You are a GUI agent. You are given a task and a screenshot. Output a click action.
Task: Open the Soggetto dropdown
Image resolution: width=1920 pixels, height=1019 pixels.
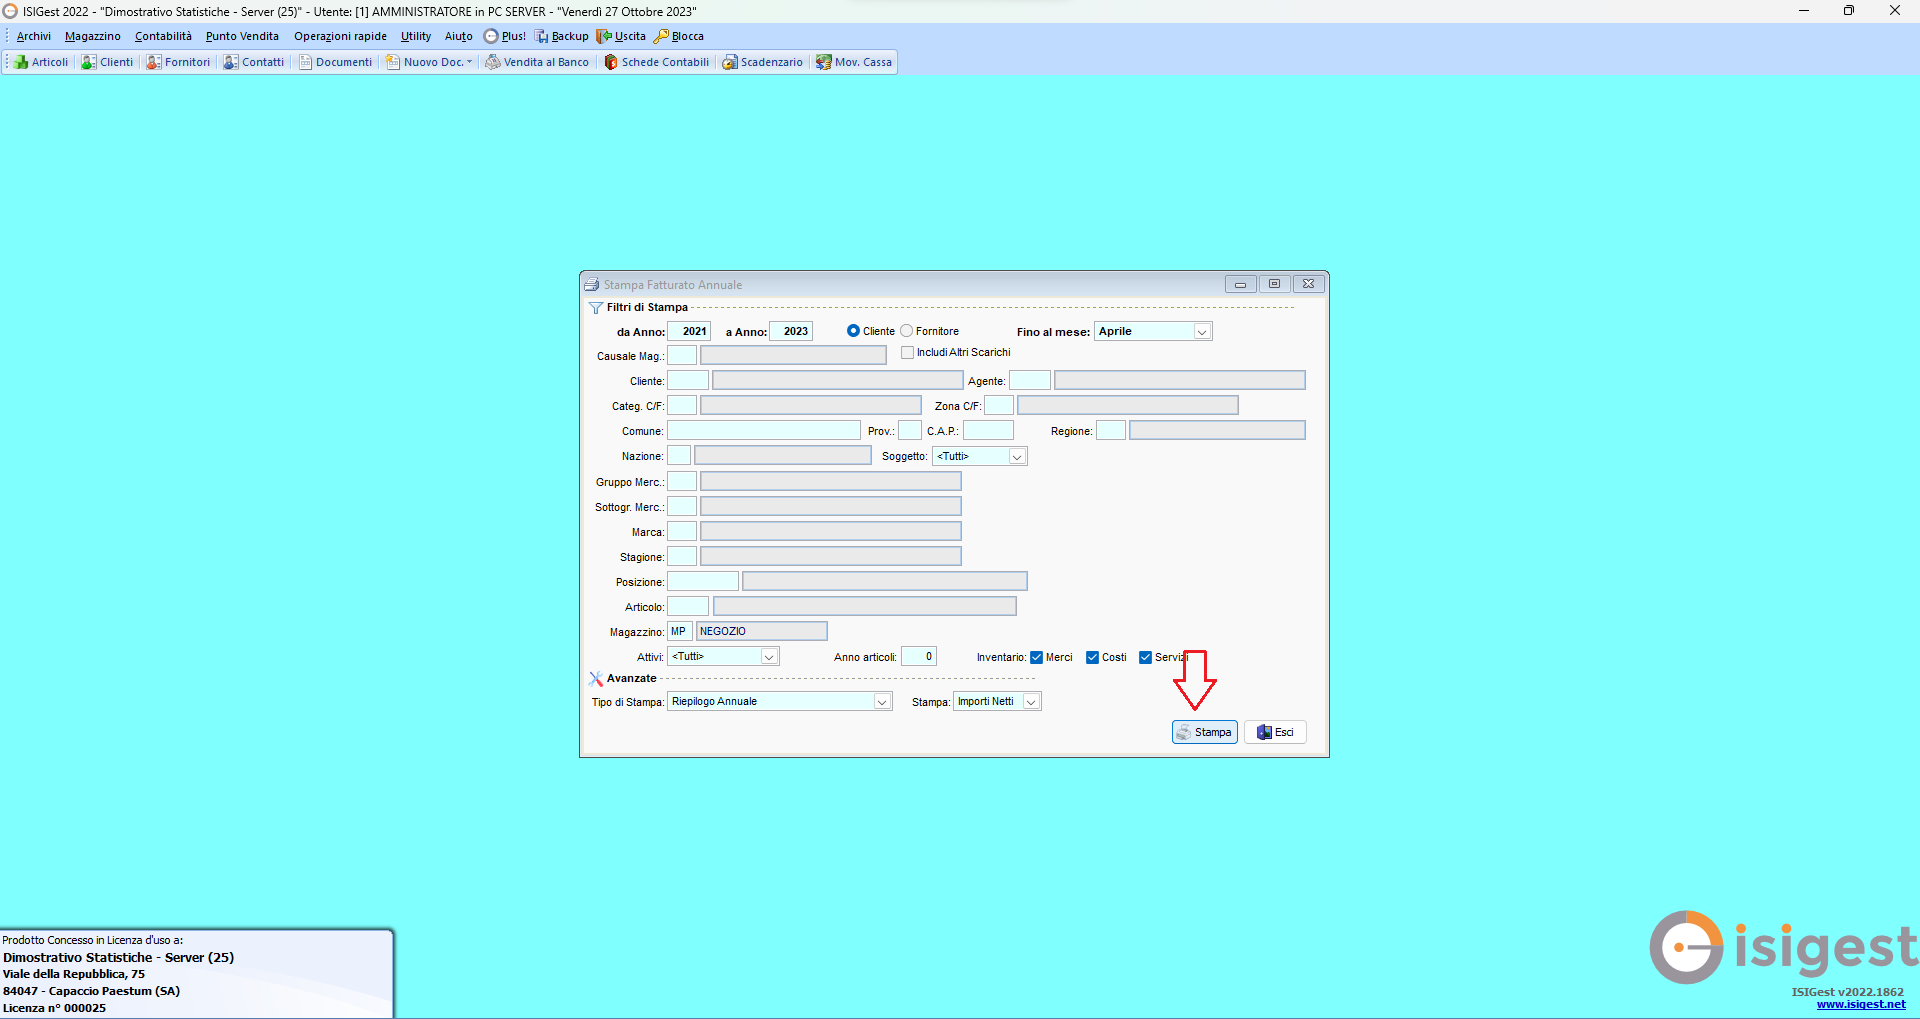coord(1018,456)
